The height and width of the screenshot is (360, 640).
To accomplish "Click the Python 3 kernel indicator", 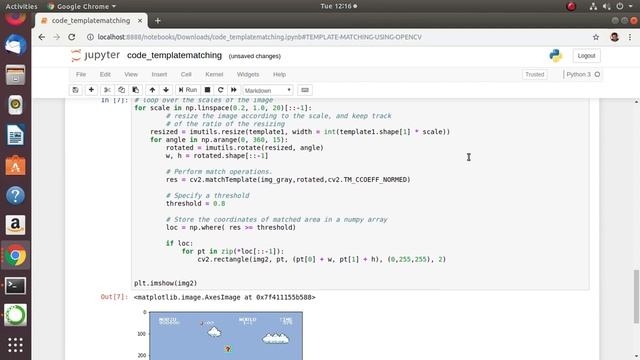I will (x=583, y=74).
